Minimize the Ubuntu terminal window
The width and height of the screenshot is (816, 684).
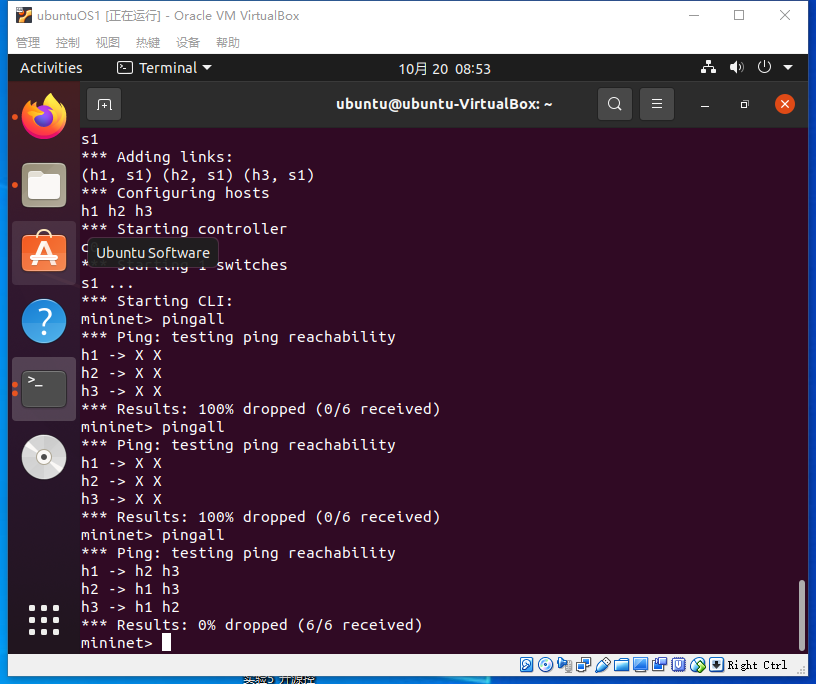click(x=705, y=105)
